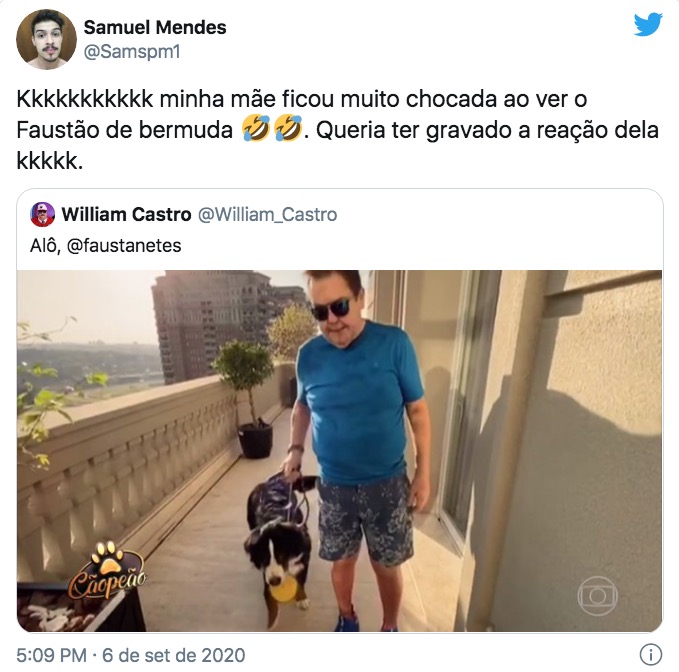Click the 6 de set de 2020 date
This screenshot has height=672, width=679.
pos(174,655)
